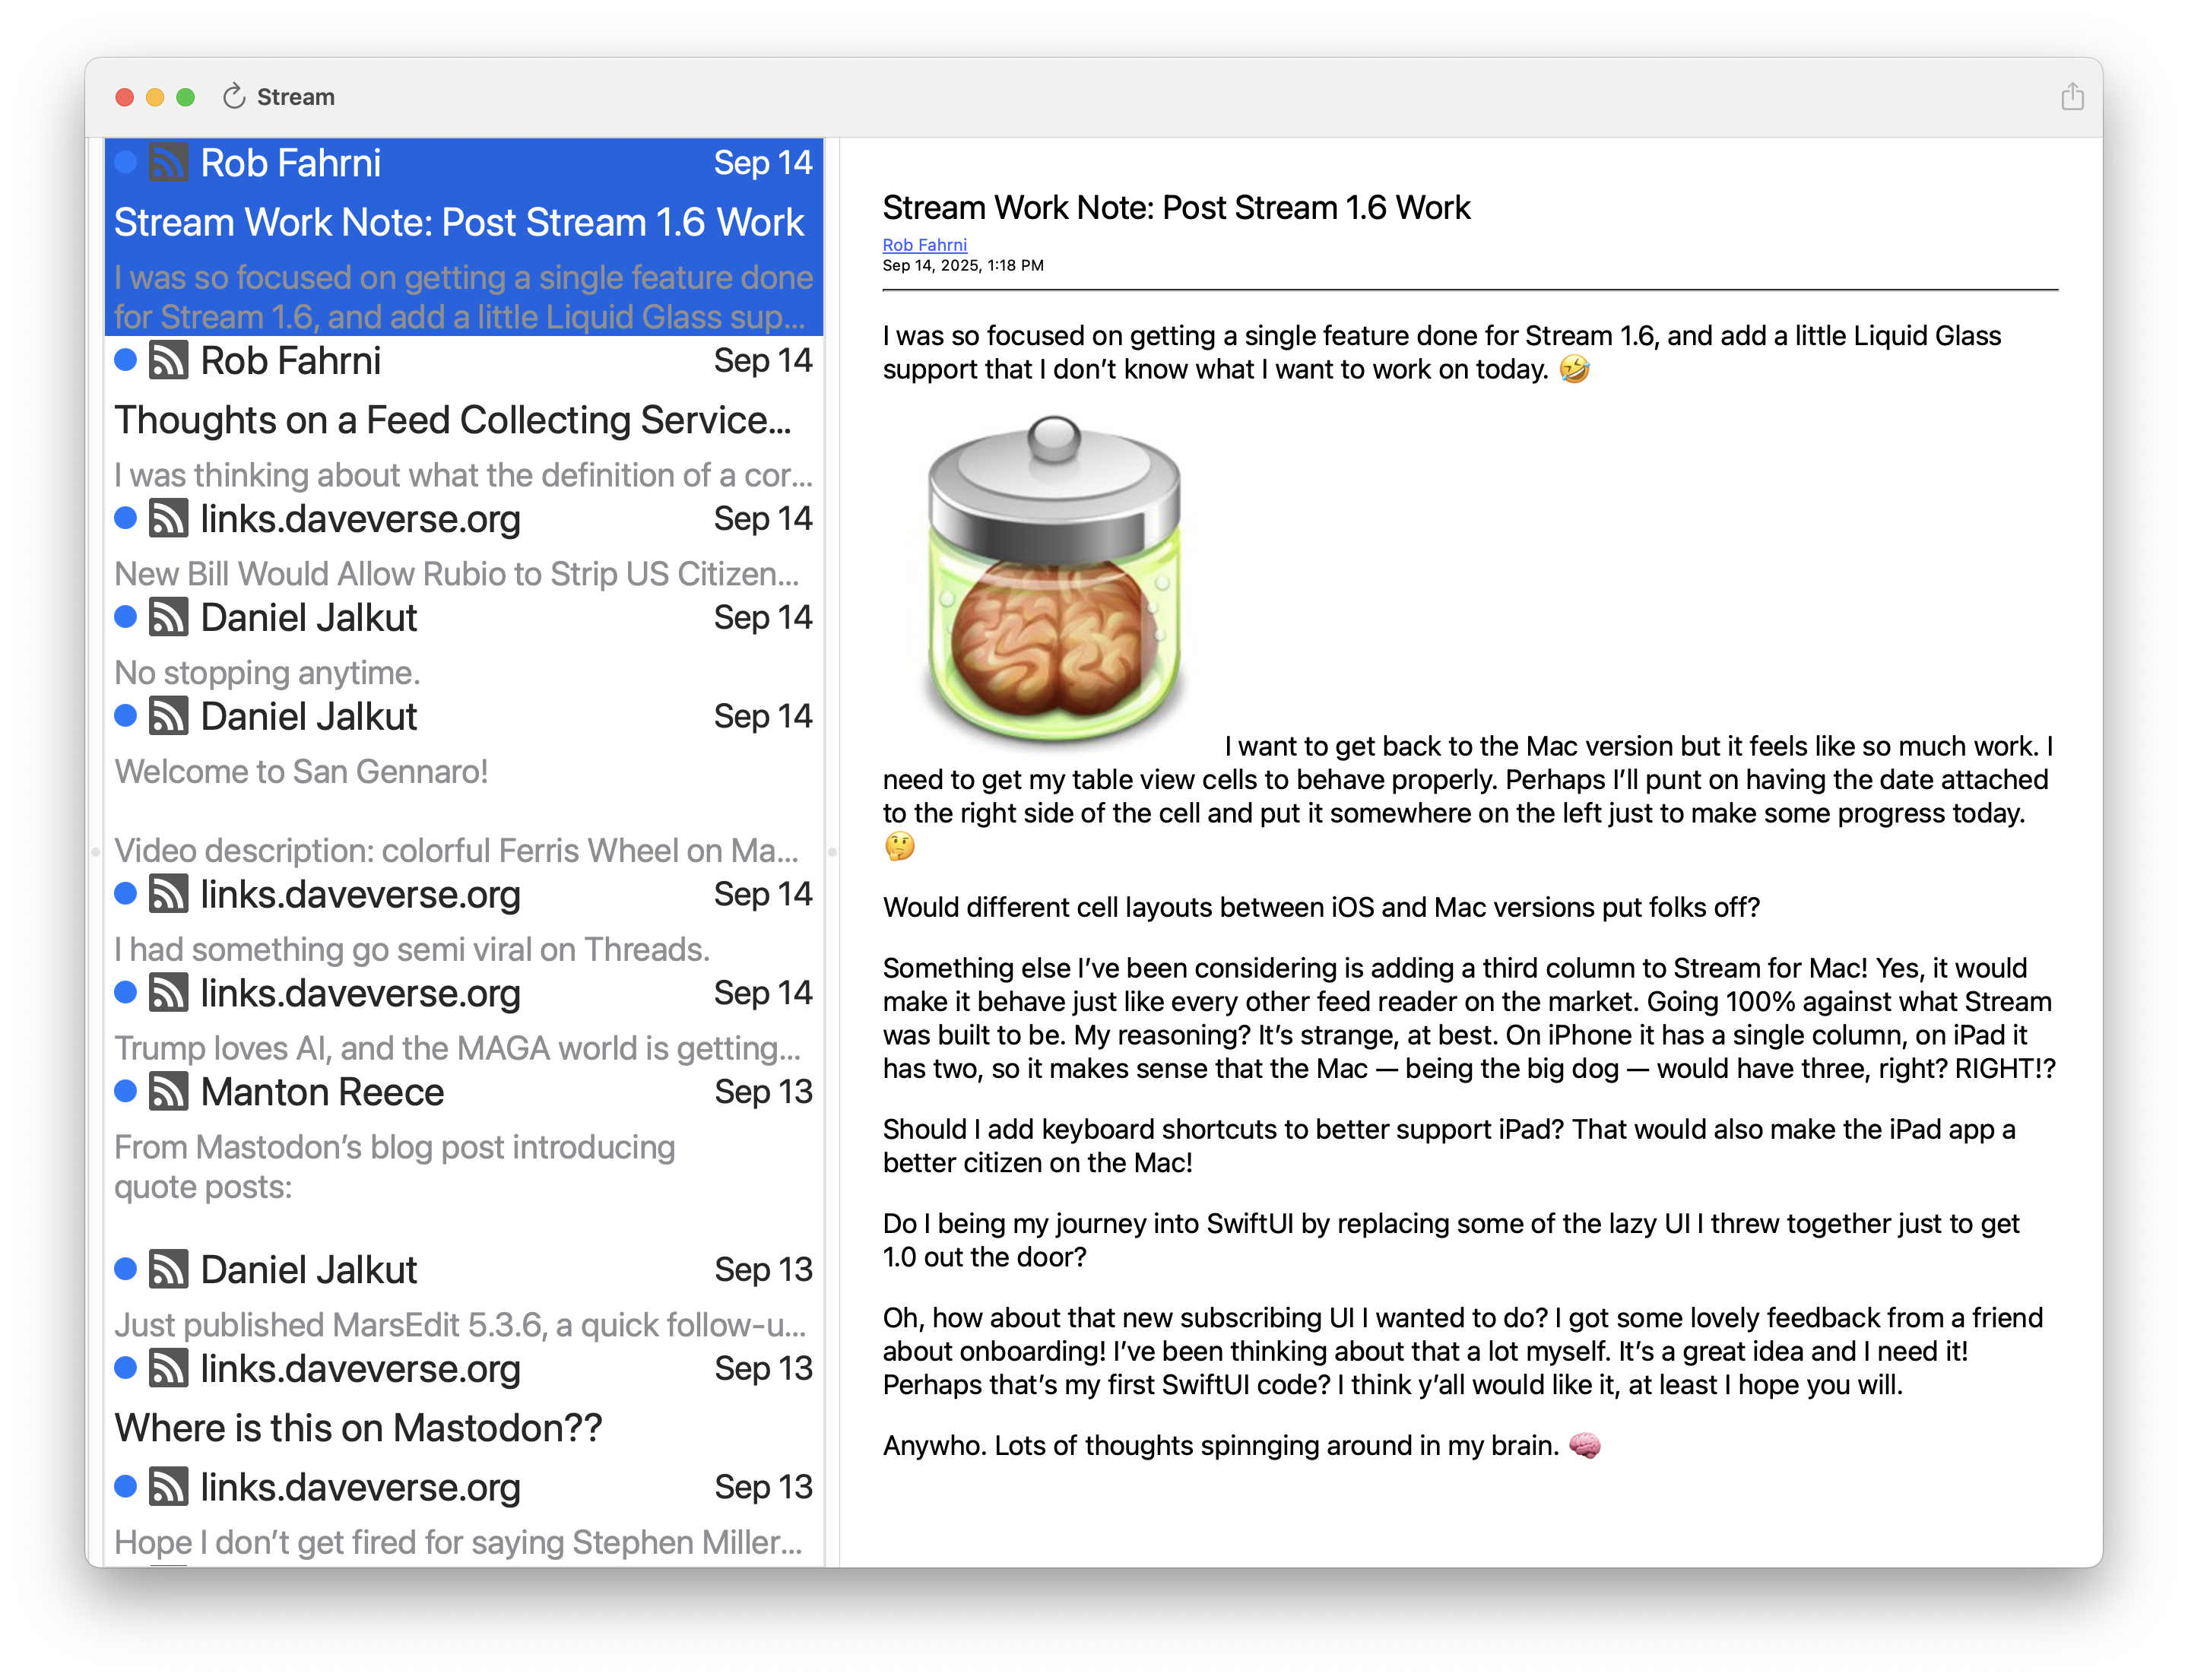2188x1680 pixels.
Task: Click RSS icon for Trump loves AI item
Action: coord(168,993)
